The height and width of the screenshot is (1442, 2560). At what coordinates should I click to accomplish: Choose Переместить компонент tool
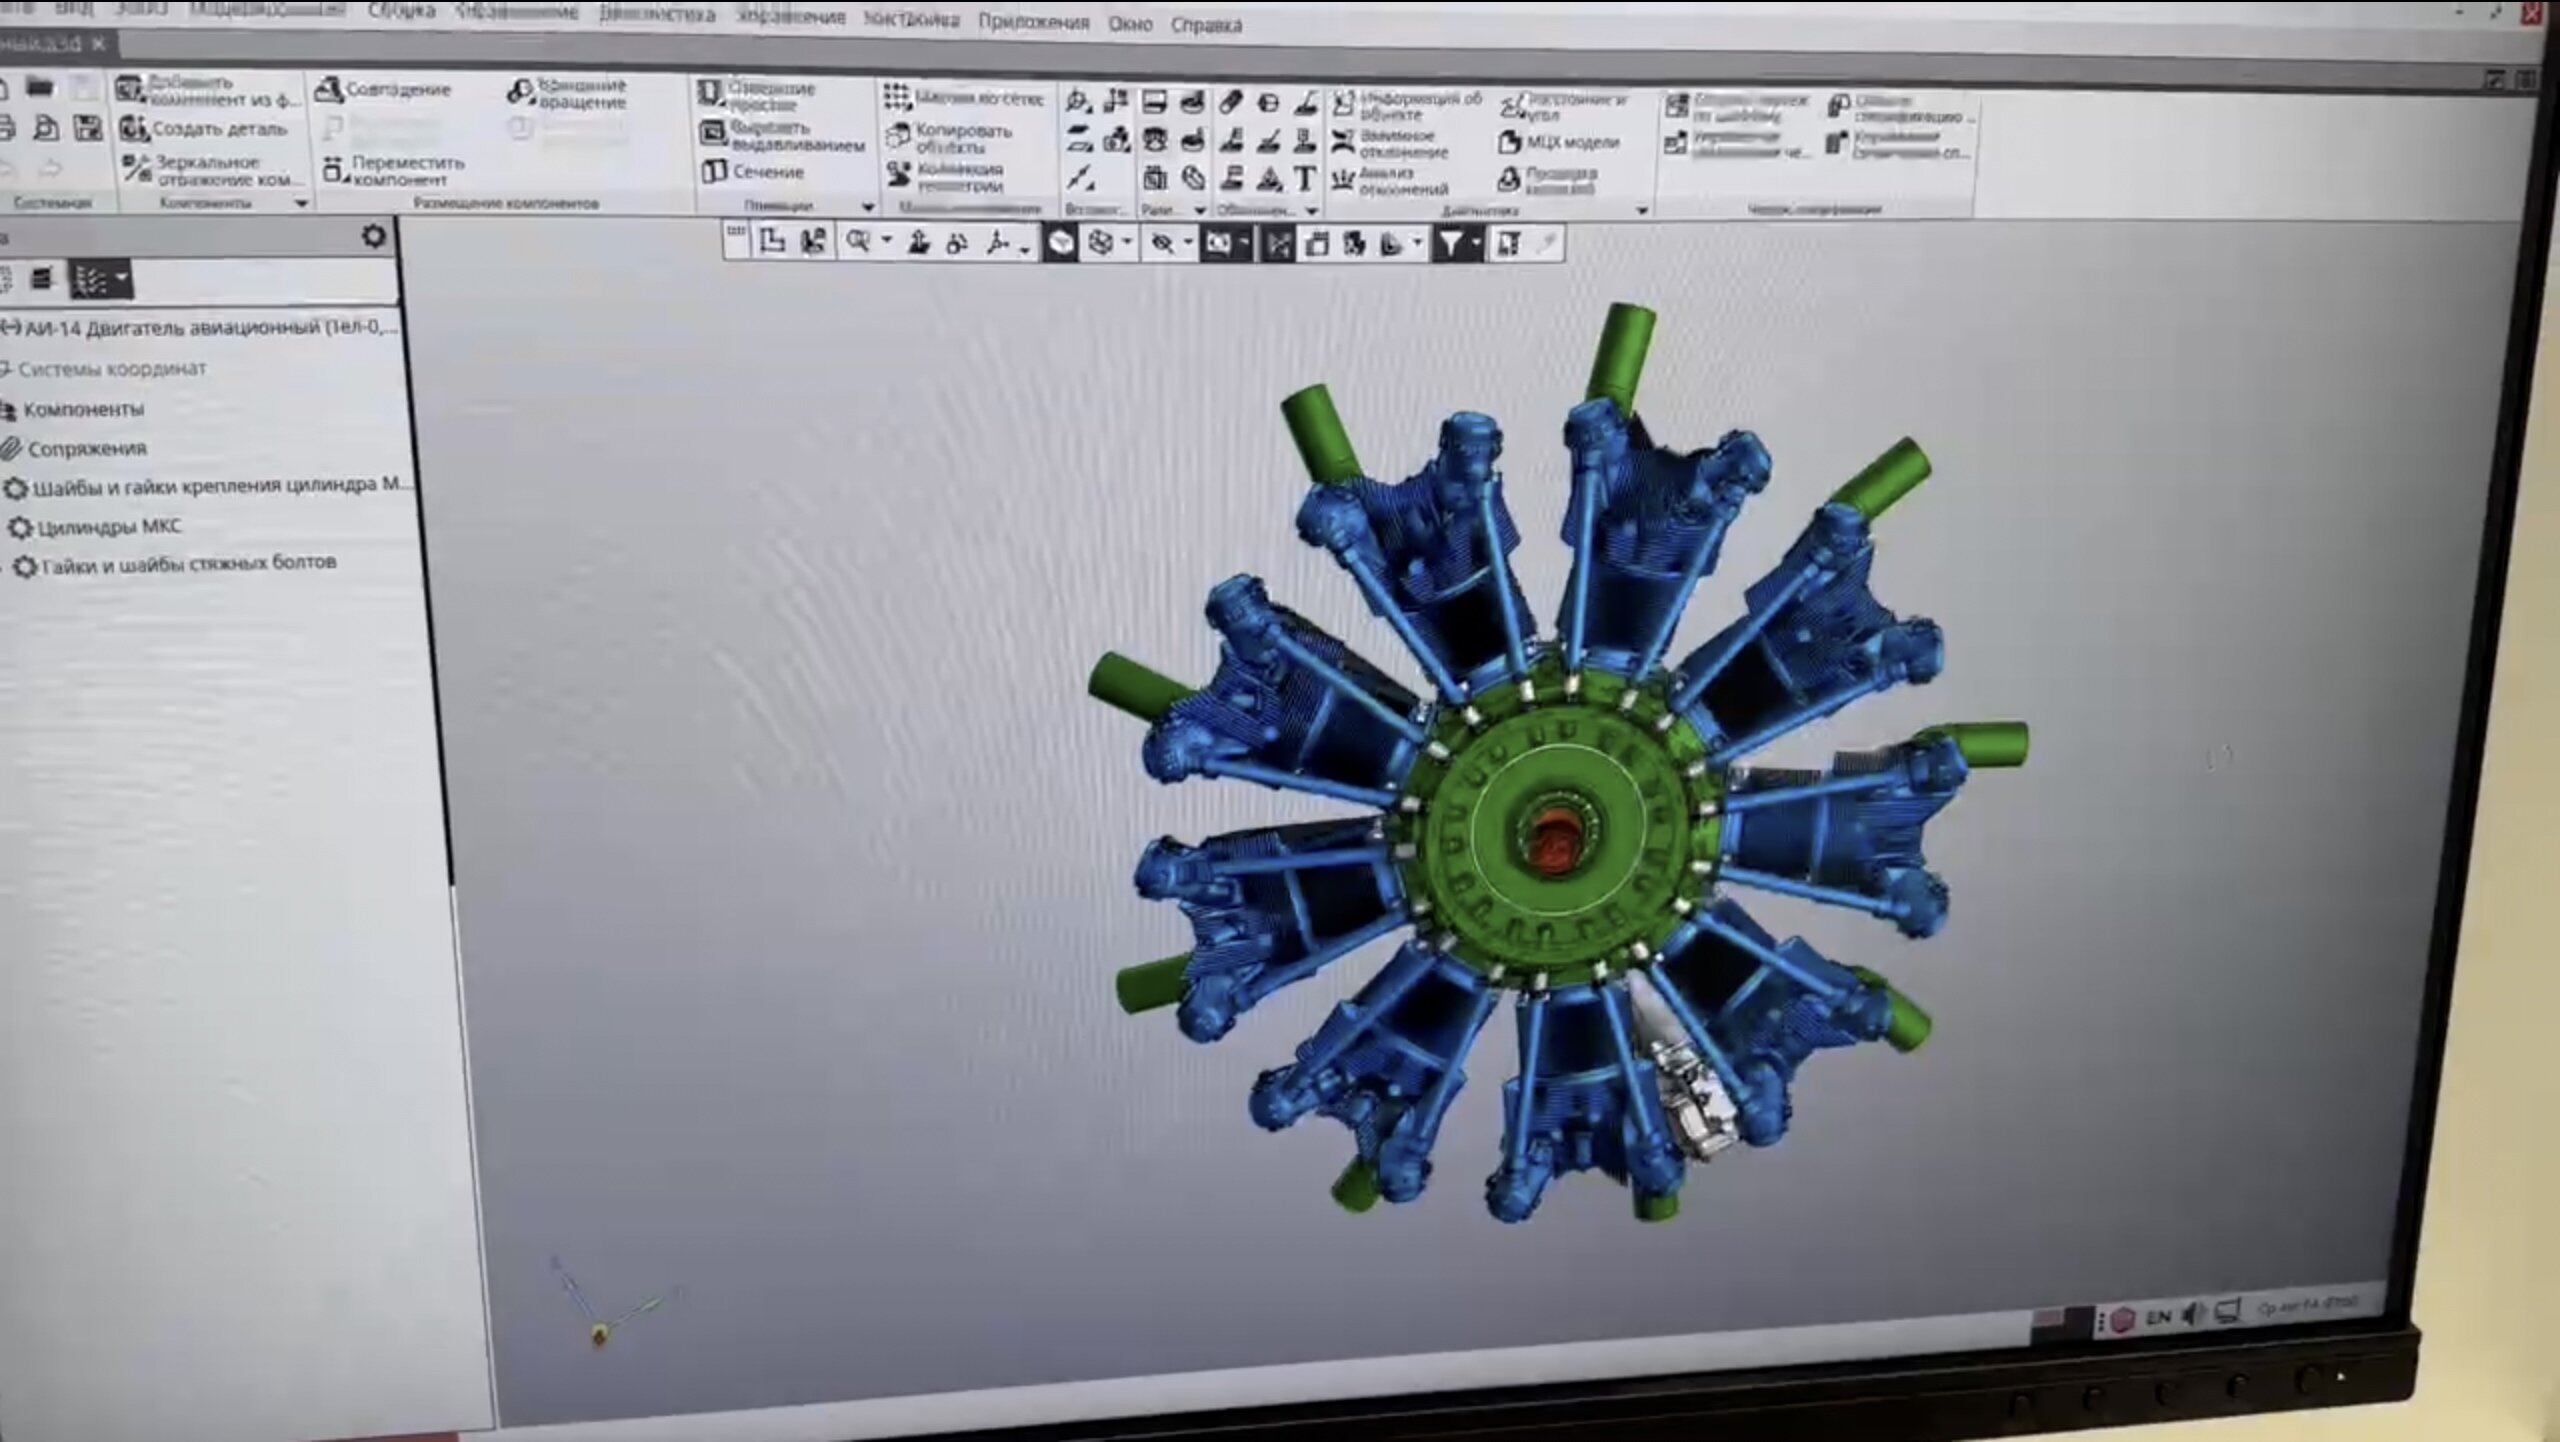click(x=393, y=170)
